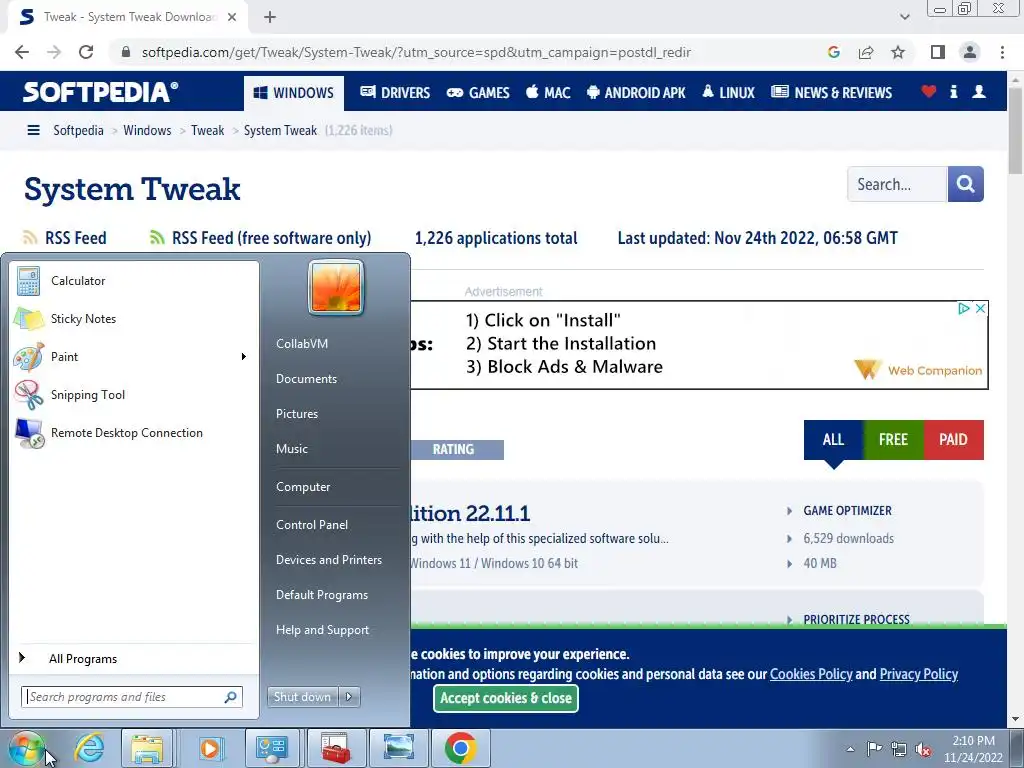Go back in Chrome

pos(22,52)
